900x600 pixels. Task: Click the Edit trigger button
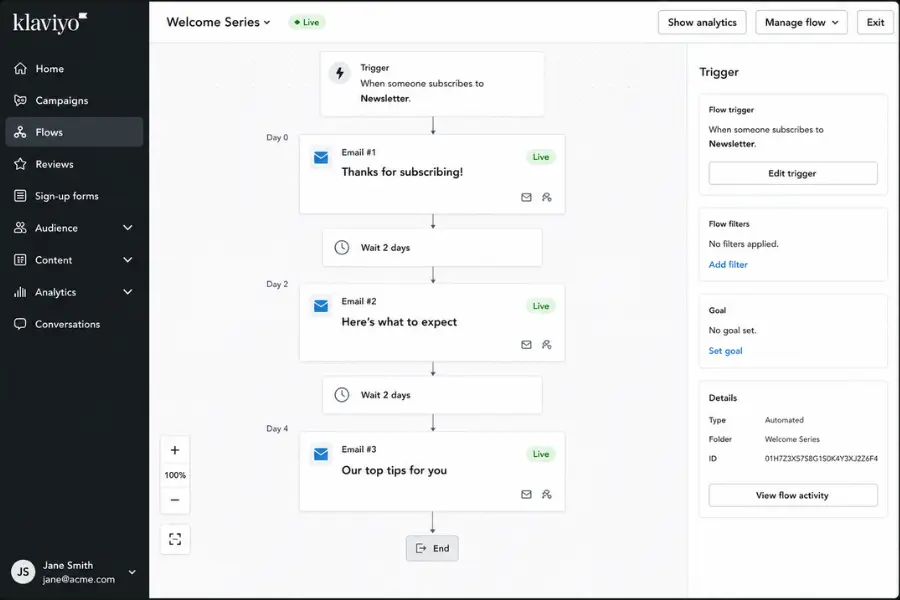793,173
